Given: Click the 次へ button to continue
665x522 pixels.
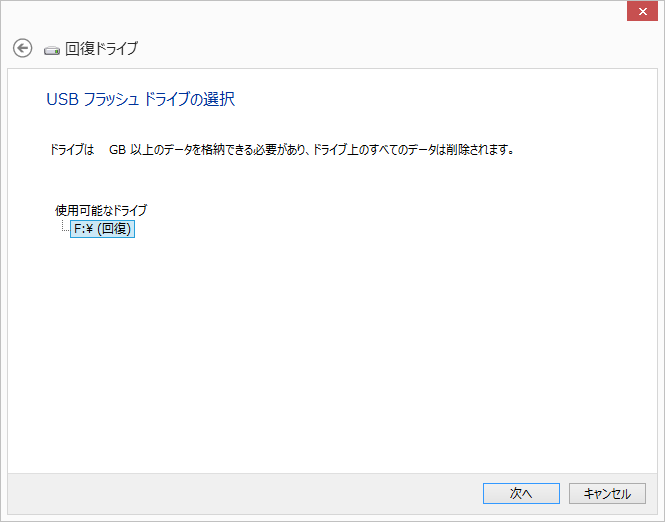Looking at the screenshot, I should pyautogui.click(x=521, y=494).
